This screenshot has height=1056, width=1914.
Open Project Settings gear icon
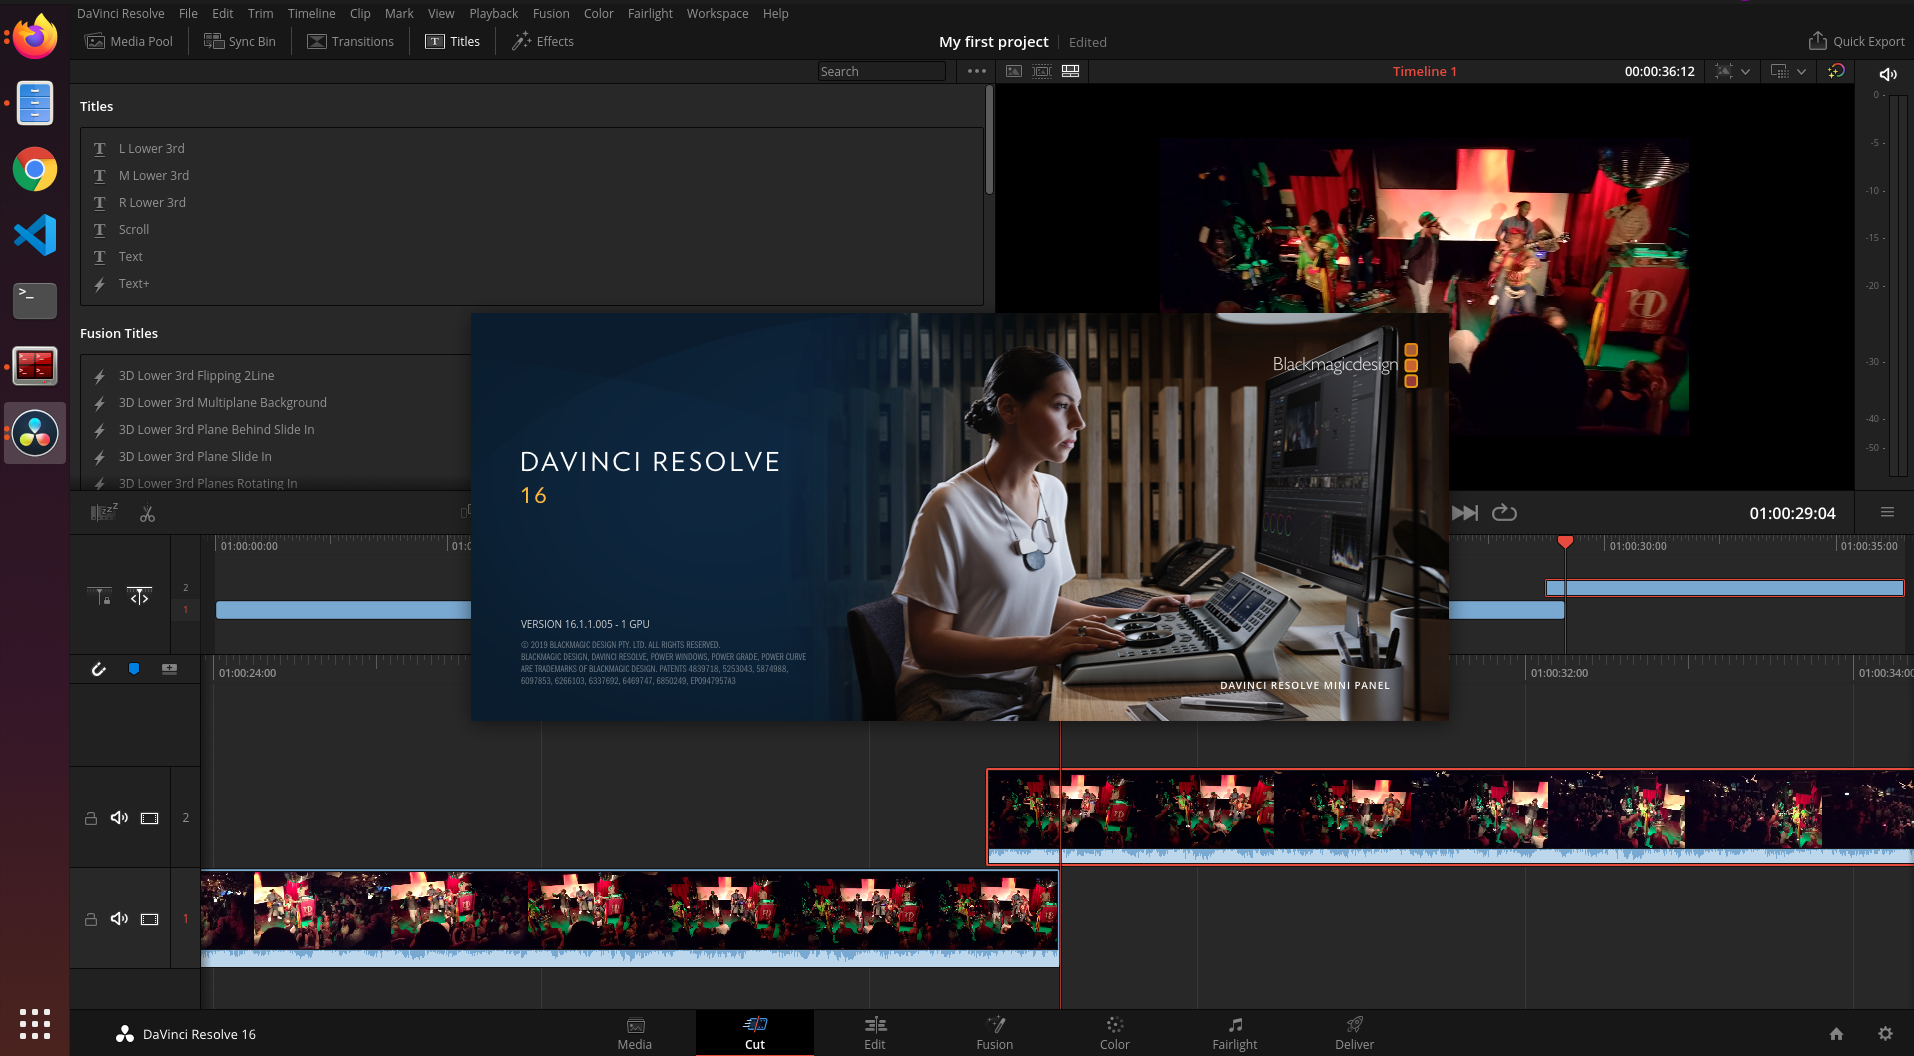1885,1034
